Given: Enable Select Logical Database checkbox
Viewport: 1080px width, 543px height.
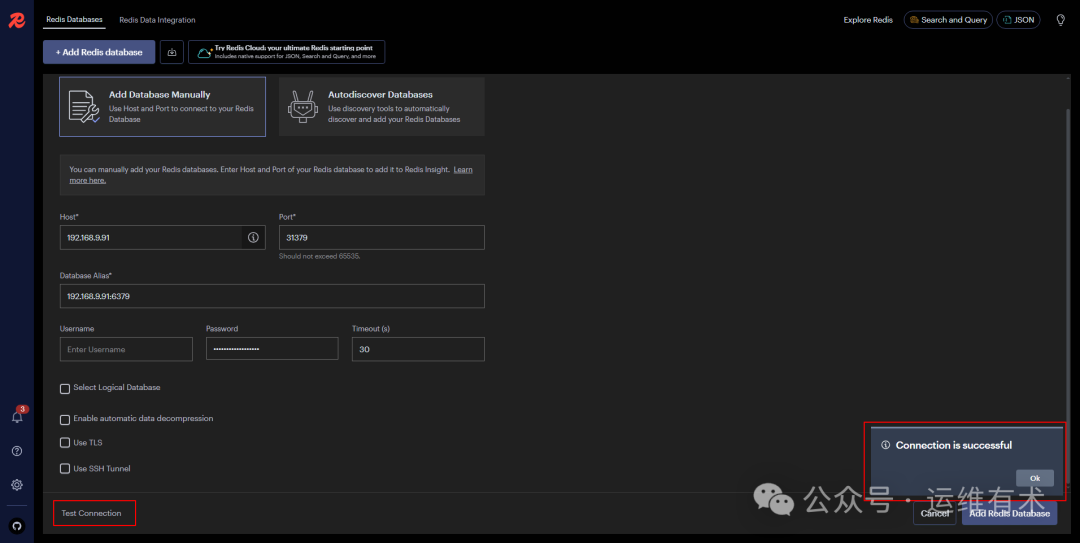Looking at the screenshot, I should pos(65,389).
